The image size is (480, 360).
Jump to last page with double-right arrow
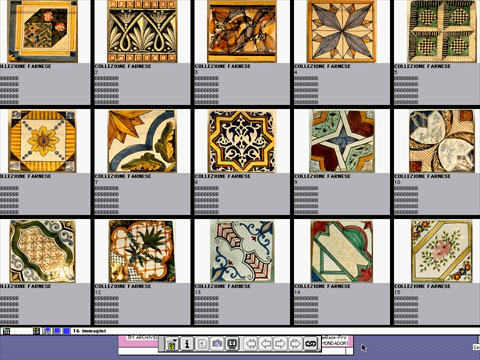[294, 343]
